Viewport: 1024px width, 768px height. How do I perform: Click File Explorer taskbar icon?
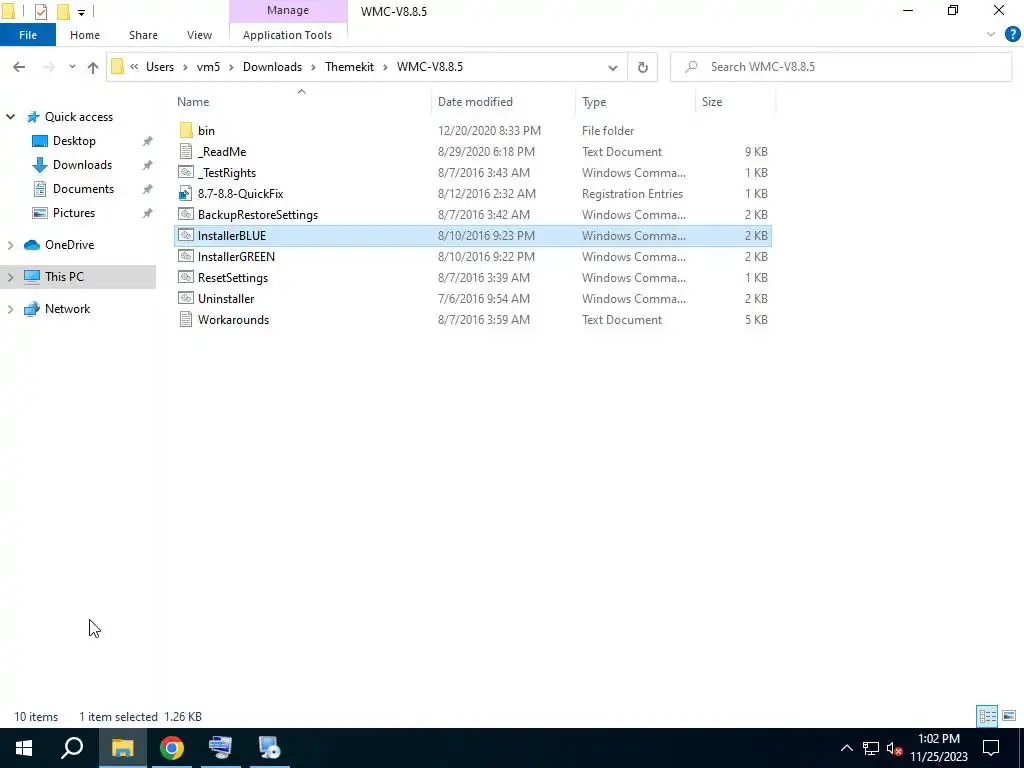pos(122,748)
